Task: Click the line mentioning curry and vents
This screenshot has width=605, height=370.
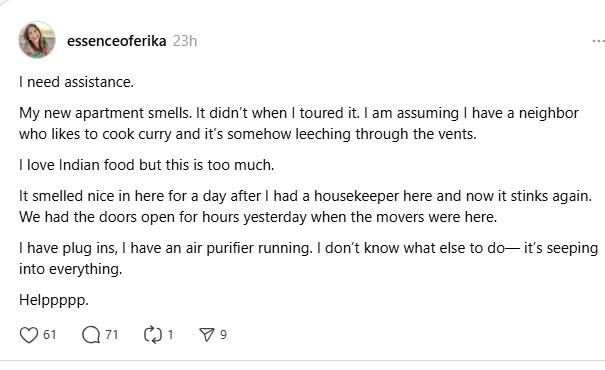Action: pos(248,134)
